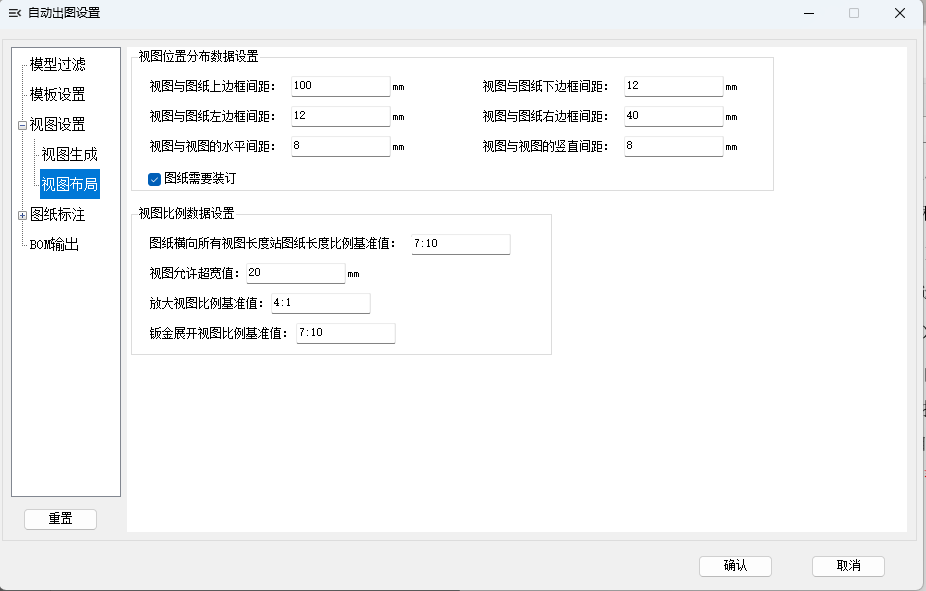The width and height of the screenshot is (926, 591).
Task: Select the 视图布局 tree item
Action: coord(69,184)
